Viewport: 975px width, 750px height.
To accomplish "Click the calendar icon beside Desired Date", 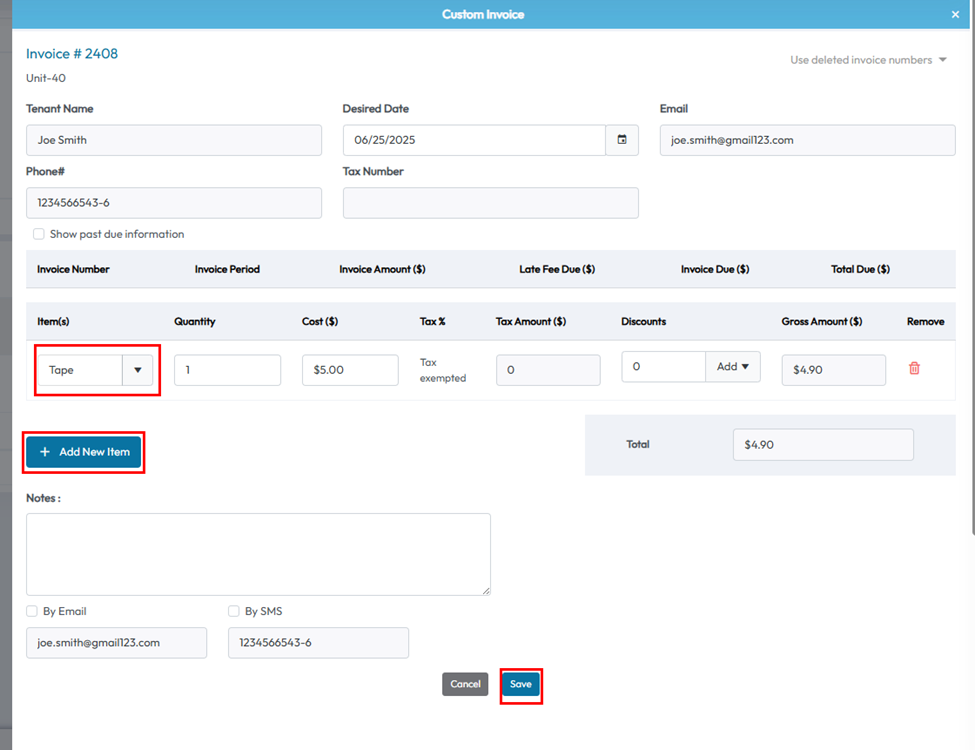I will click(x=621, y=140).
